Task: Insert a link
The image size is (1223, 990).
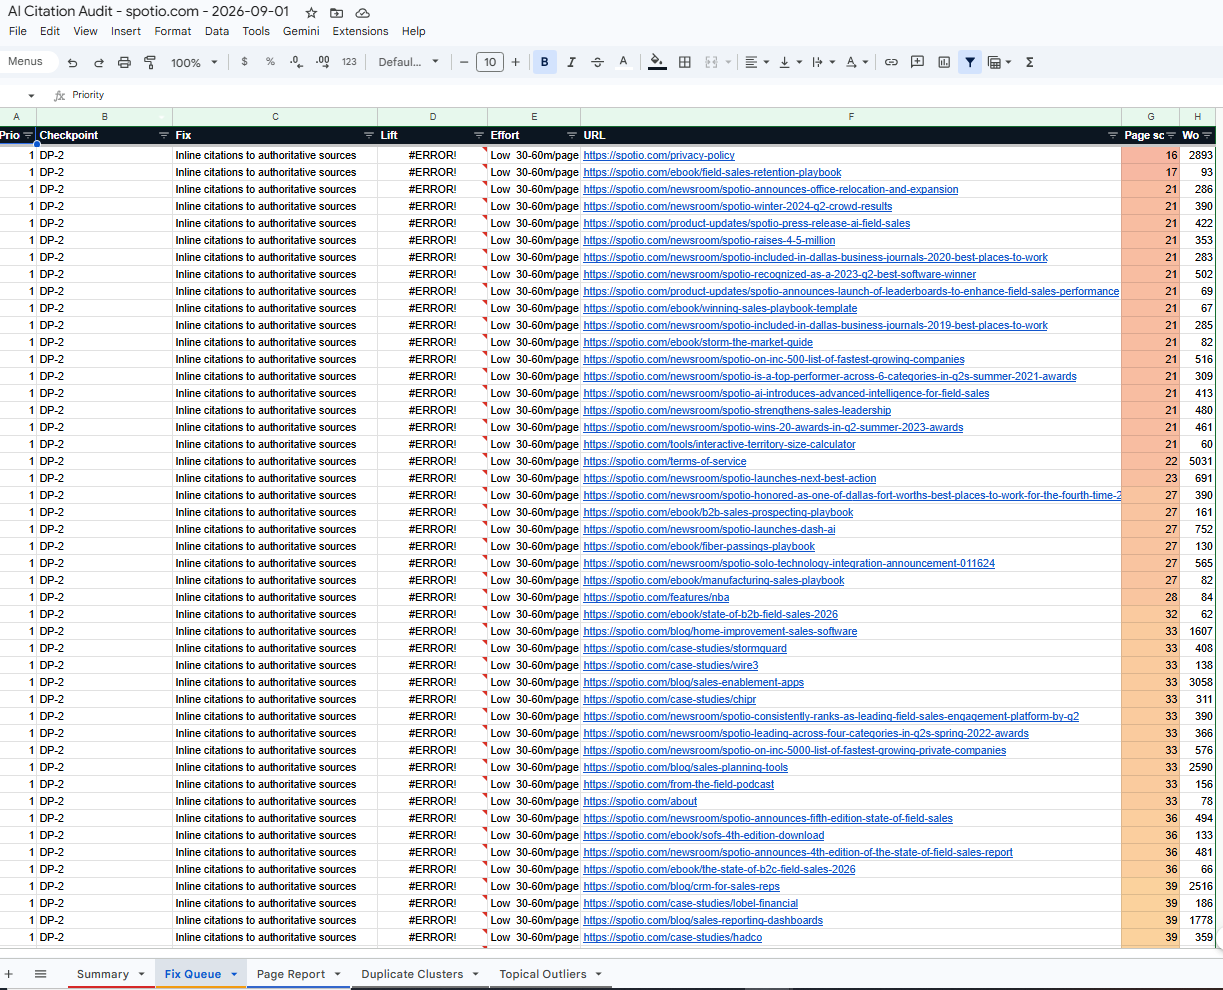Action: pos(891,62)
